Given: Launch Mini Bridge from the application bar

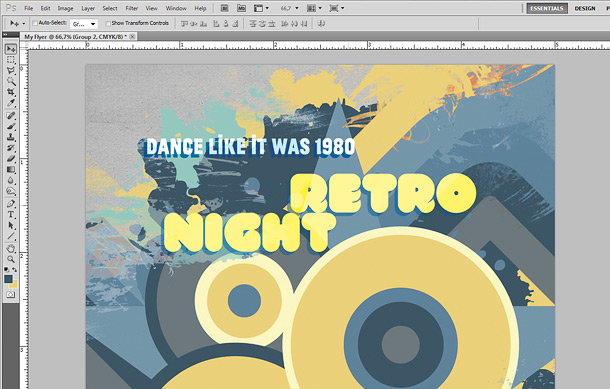Looking at the screenshot, I should (x=241, y=8).
